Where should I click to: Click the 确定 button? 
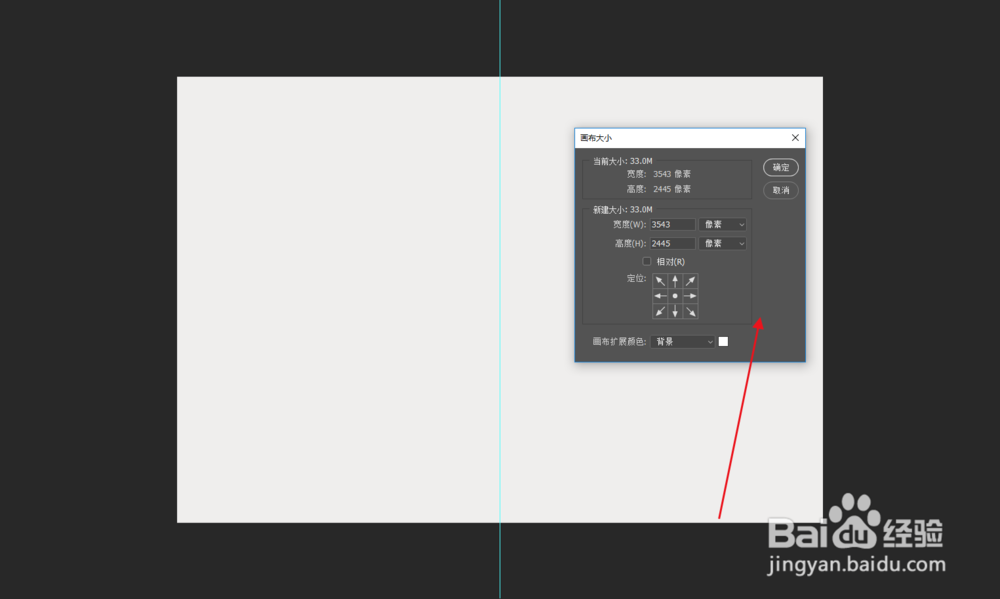pyautogui.click(x=781, y=167)
